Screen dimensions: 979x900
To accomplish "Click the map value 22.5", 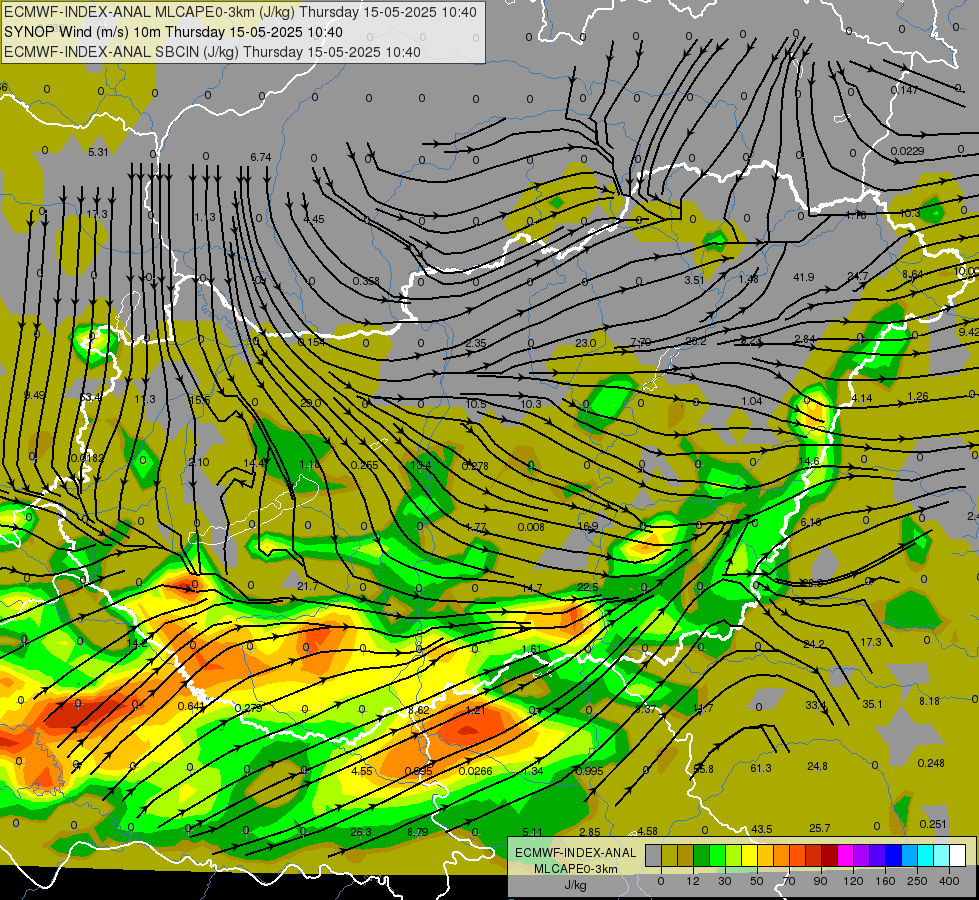I will [x=588, y=587].
